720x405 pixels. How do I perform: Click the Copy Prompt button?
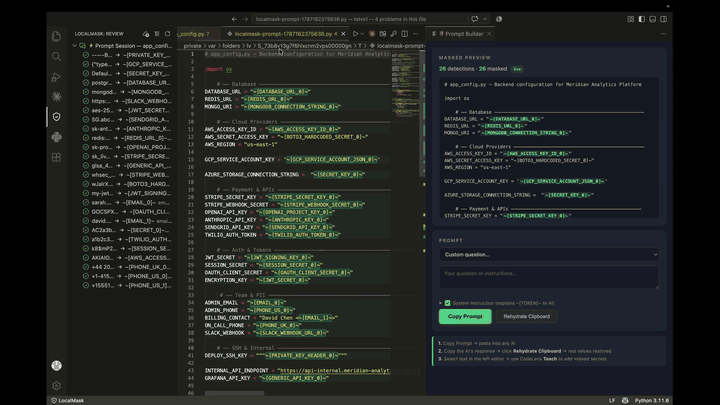point(465,316)
